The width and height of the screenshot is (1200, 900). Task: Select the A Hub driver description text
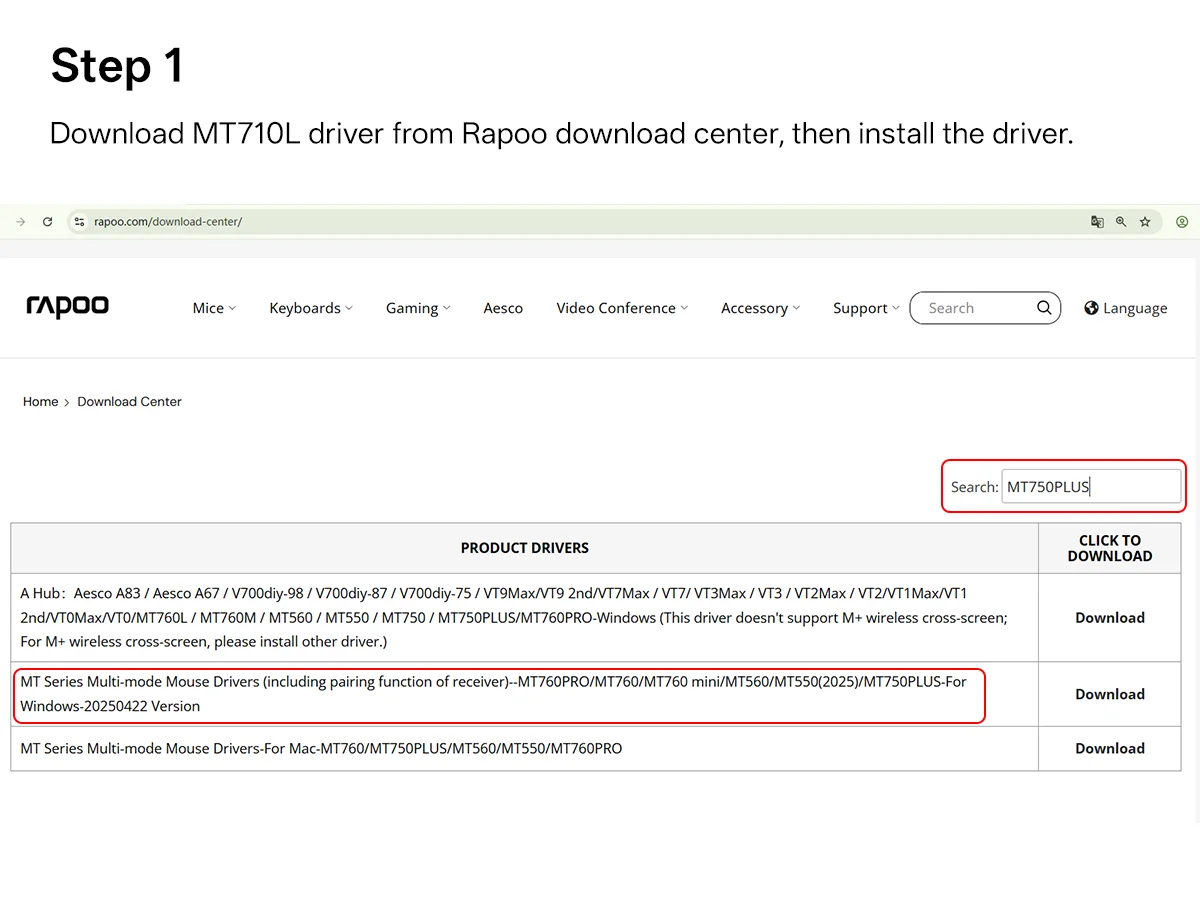pyautogui.click(x=514, y=618)
